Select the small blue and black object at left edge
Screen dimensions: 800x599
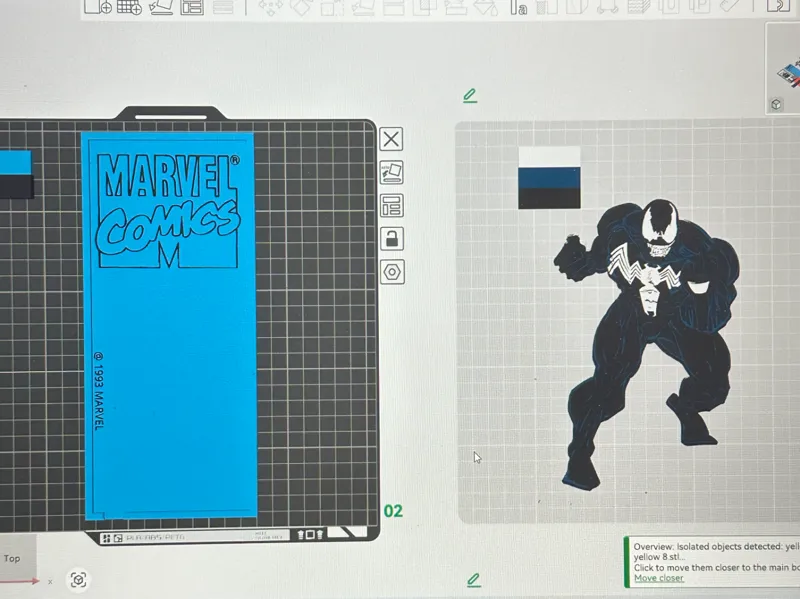16,173
